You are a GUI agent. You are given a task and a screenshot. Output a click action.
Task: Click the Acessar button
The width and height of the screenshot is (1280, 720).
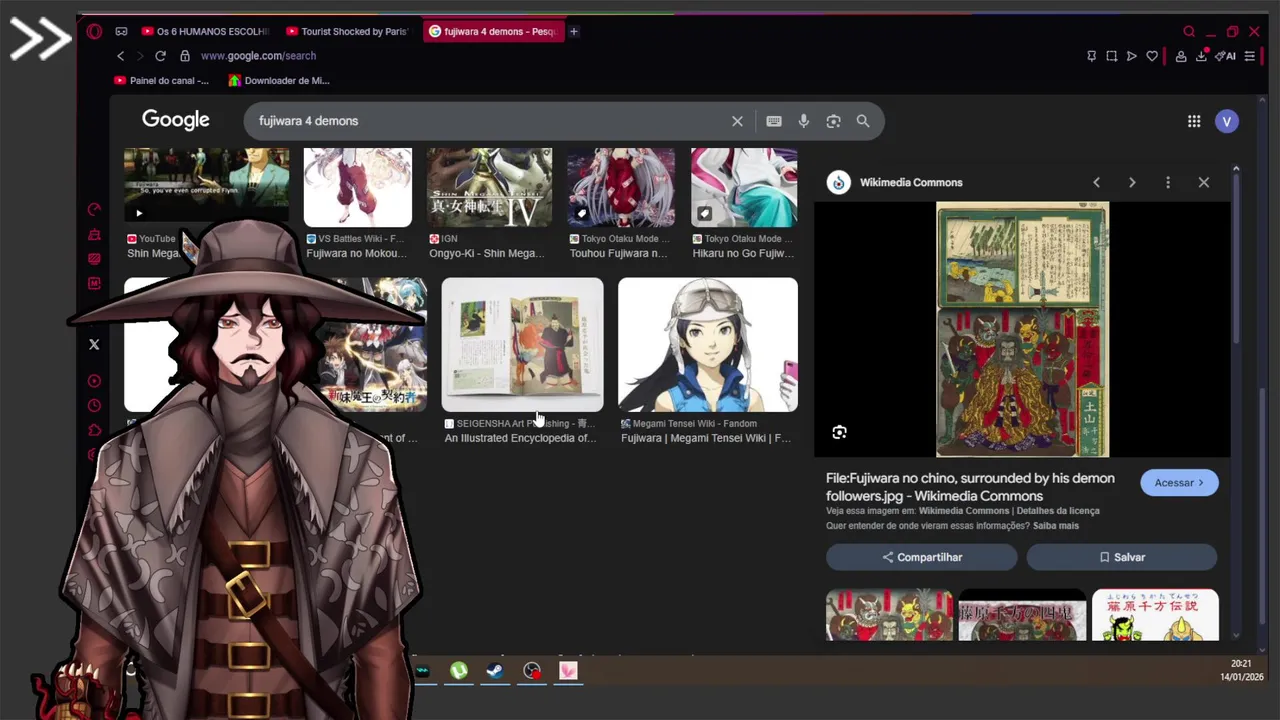(1179, 483)
